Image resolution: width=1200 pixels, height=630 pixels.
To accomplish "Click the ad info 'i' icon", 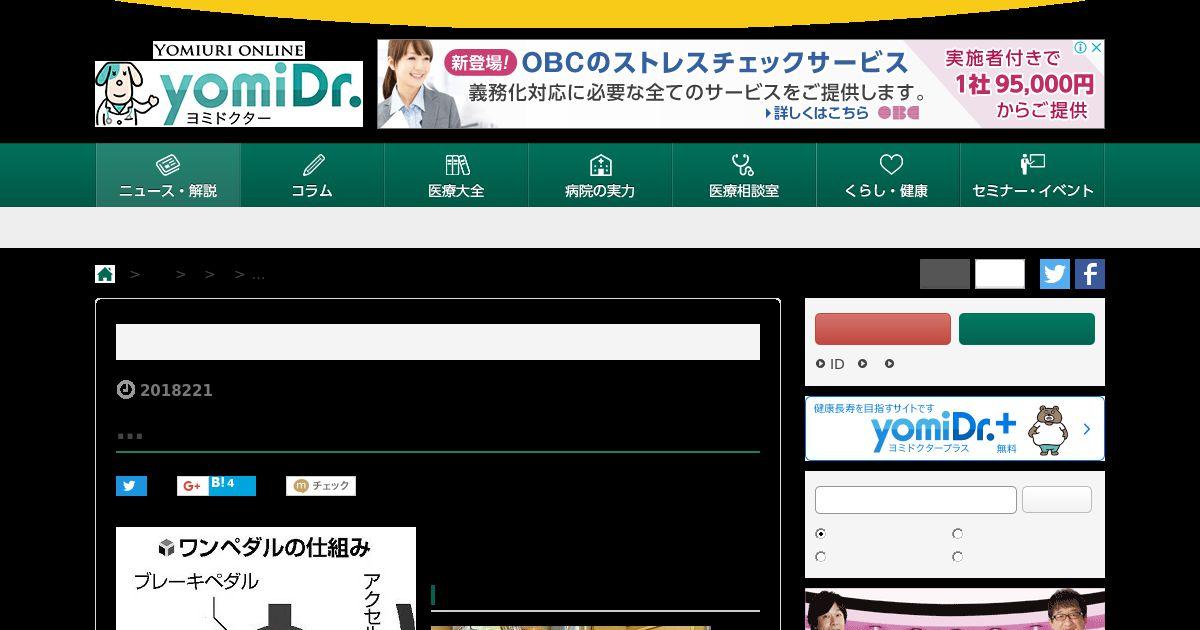I will click(1081, 48).
